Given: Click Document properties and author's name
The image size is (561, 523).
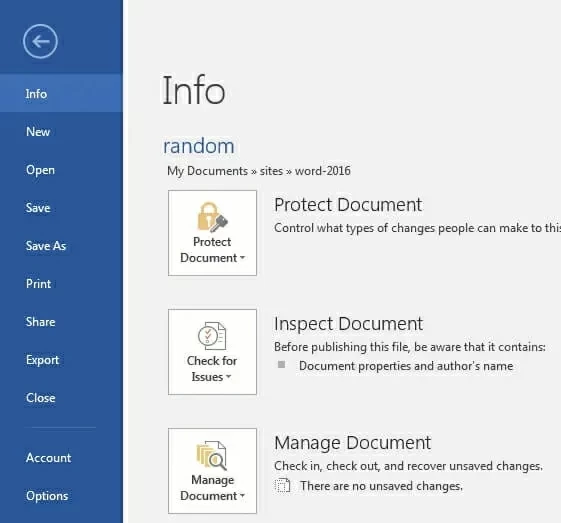Looking at the screenshot, I should 406,366.
